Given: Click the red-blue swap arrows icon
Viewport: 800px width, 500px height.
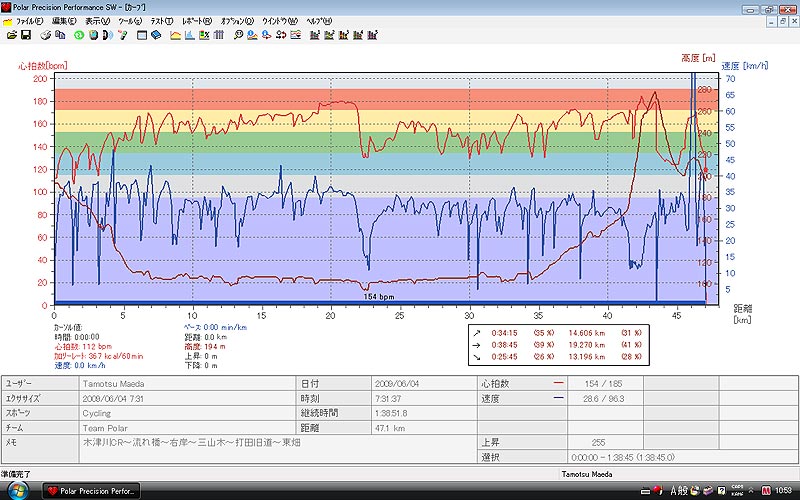Looking at the screenshot, I should tap(281, 35).
